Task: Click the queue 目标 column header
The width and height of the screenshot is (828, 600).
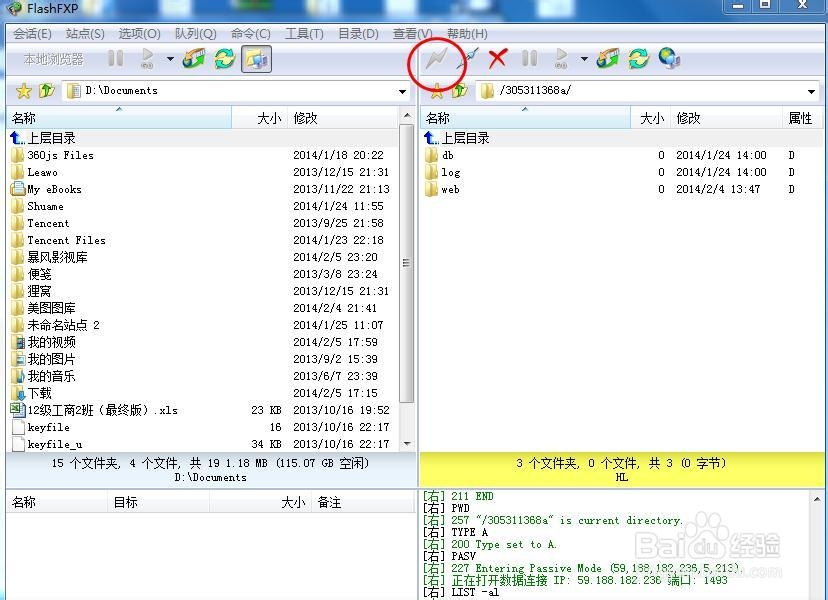Action: [158, 502]
